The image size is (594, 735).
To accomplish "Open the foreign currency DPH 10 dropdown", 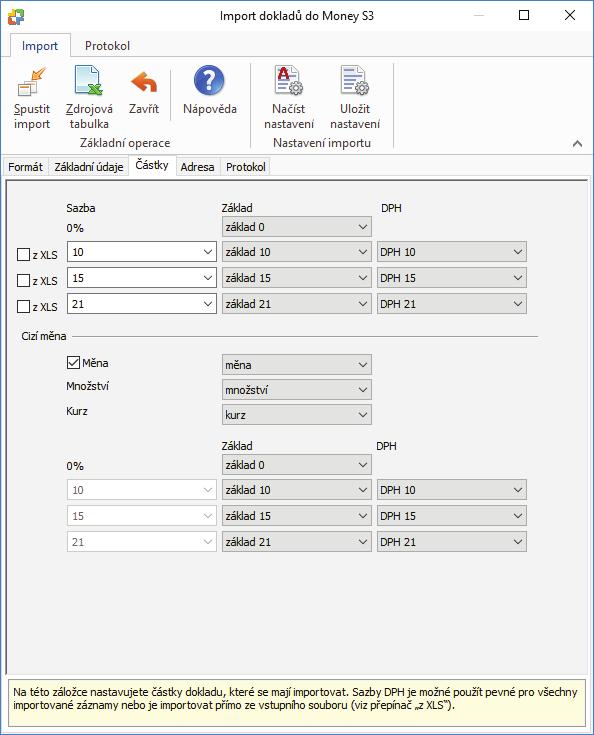I will coord(452,490).
